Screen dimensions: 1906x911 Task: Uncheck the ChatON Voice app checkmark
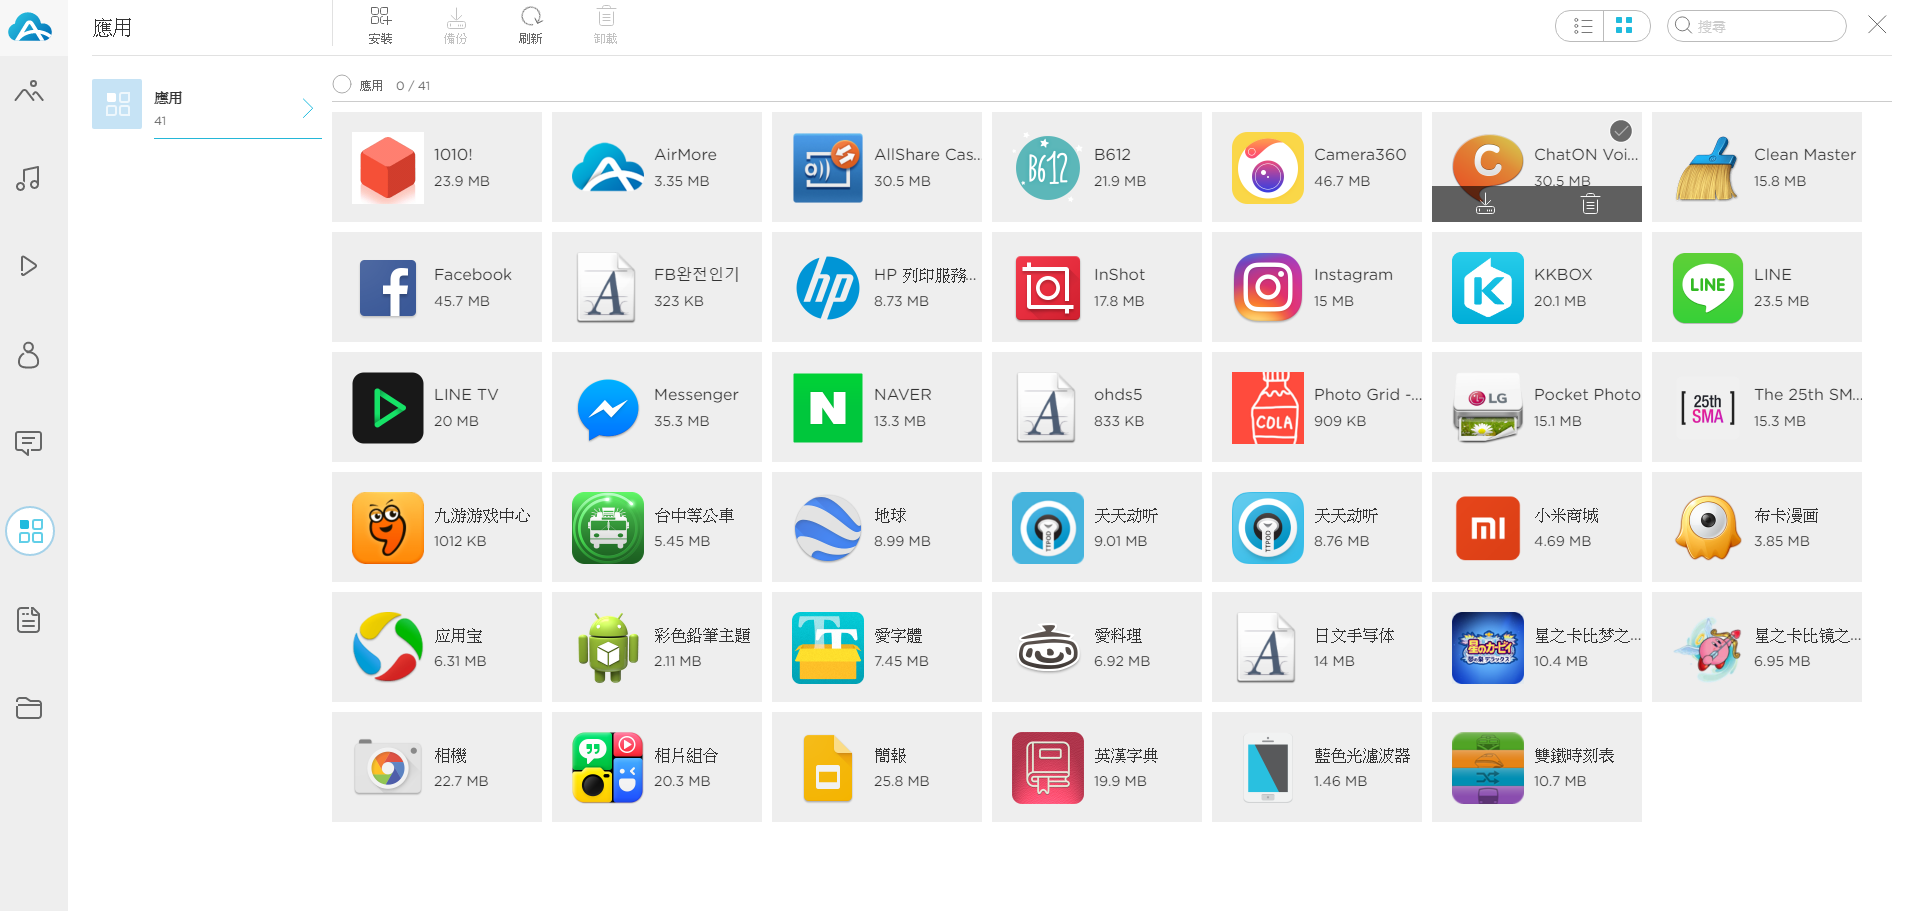(x=1621, y=131)
